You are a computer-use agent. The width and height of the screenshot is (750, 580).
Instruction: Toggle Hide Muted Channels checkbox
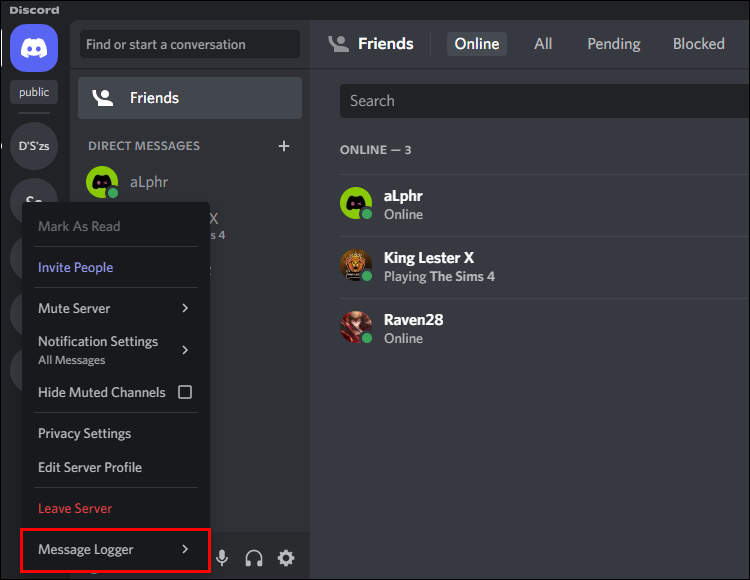pyautogui.click(x=185, y=392)
